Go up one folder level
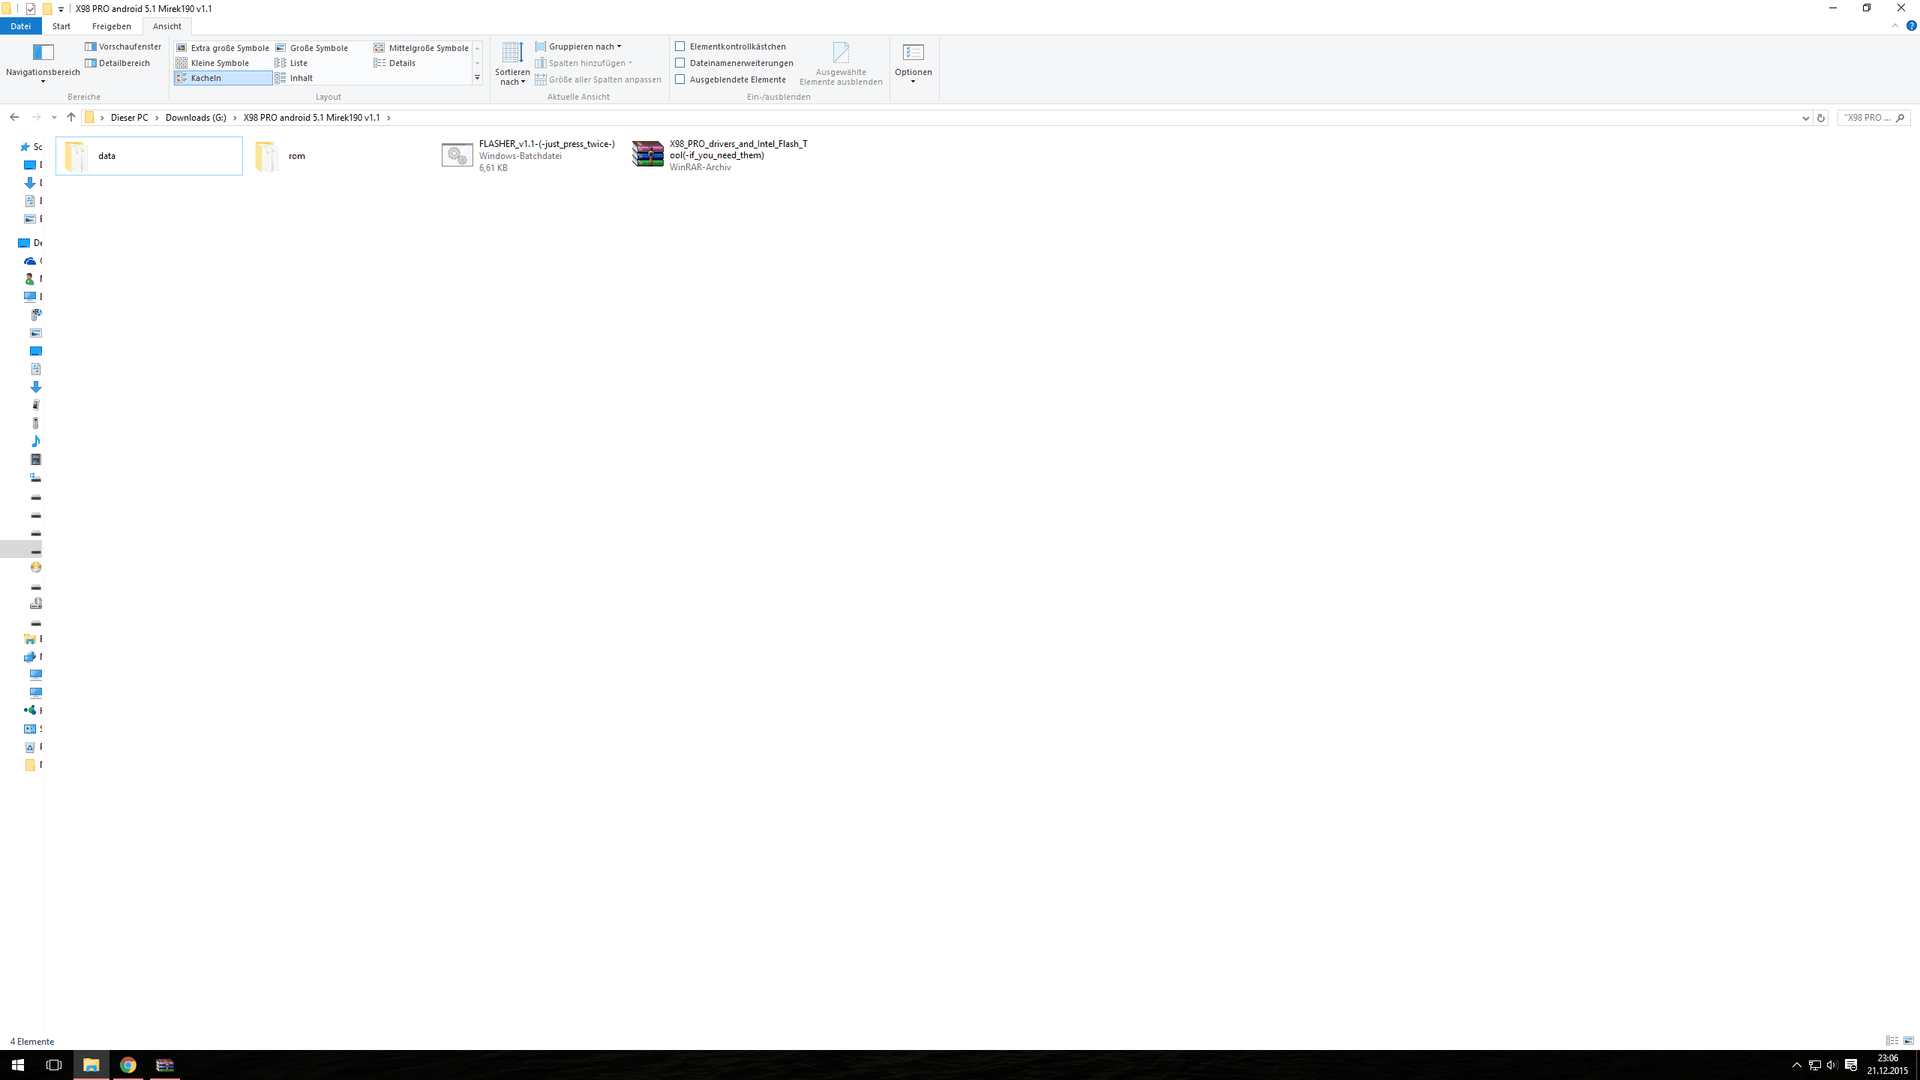The image size is (1920, 1080). coord(71,118)
